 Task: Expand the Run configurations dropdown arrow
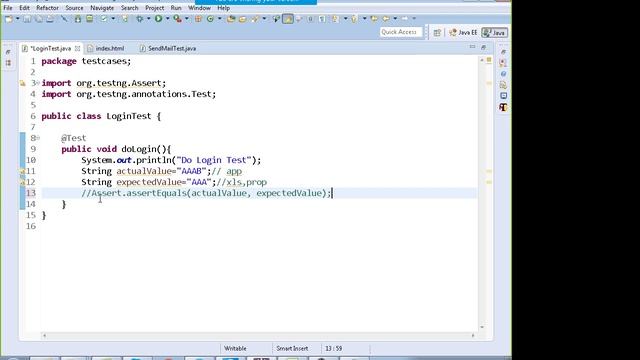click(167, 19)
